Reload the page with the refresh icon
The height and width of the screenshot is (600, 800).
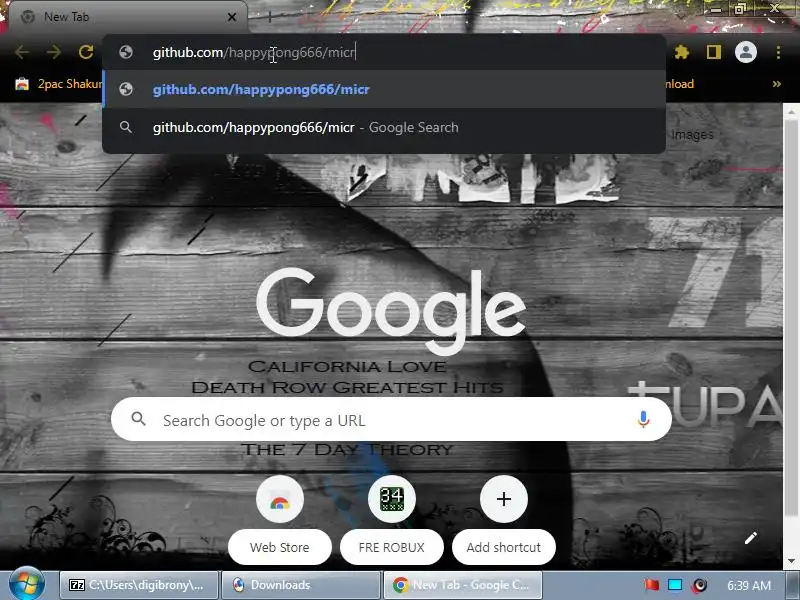pos(86,52)
